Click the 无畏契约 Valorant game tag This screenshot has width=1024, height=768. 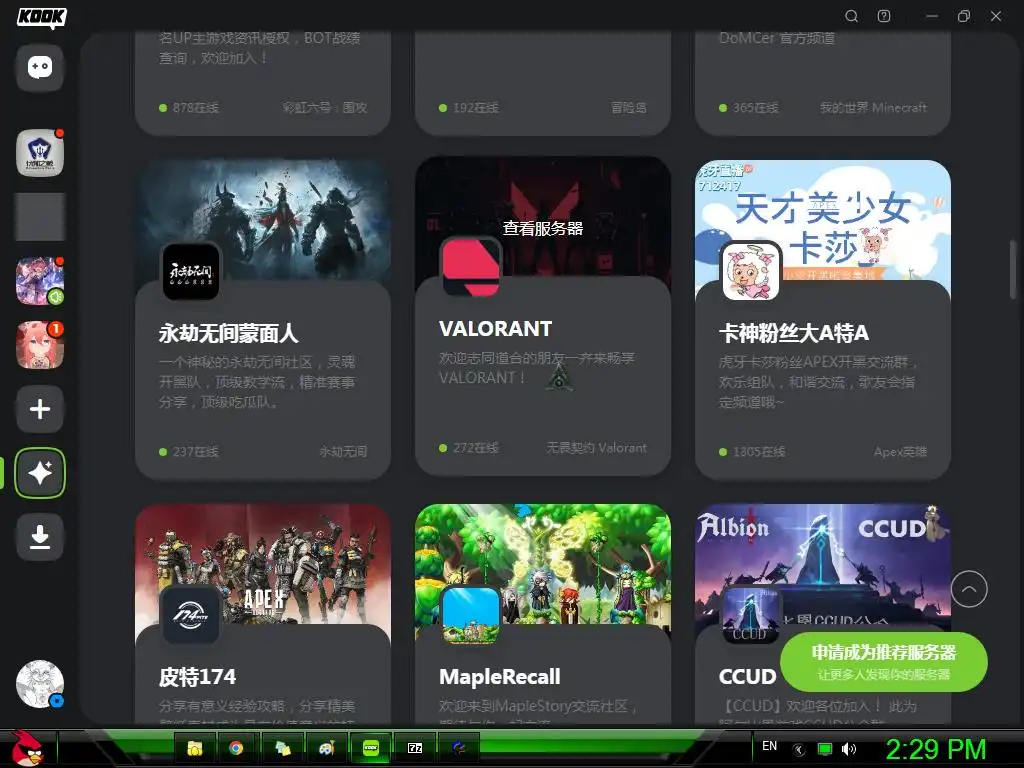click(x=597, y=447)
